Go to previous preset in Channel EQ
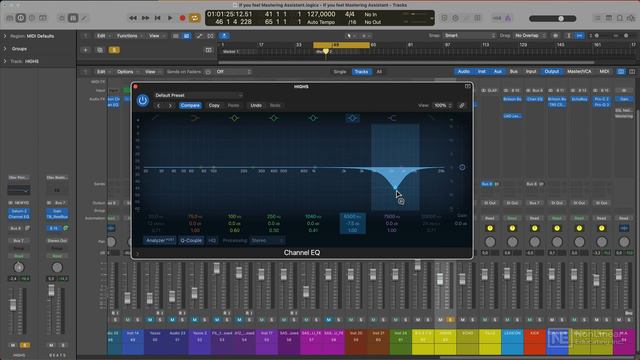This screenshot has height=360, width=640. click(159, 106)
